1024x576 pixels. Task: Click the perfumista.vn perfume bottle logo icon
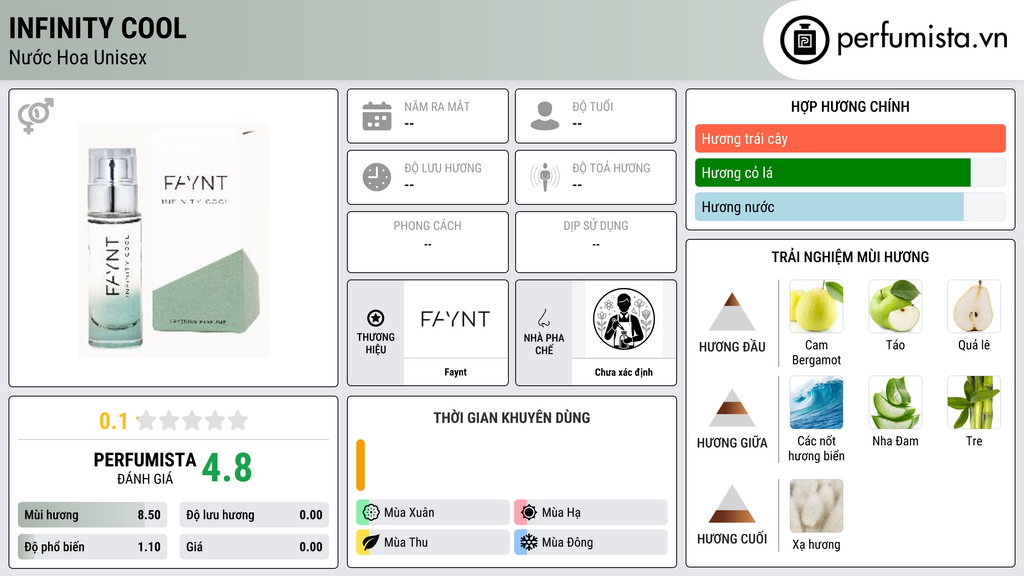805,40
